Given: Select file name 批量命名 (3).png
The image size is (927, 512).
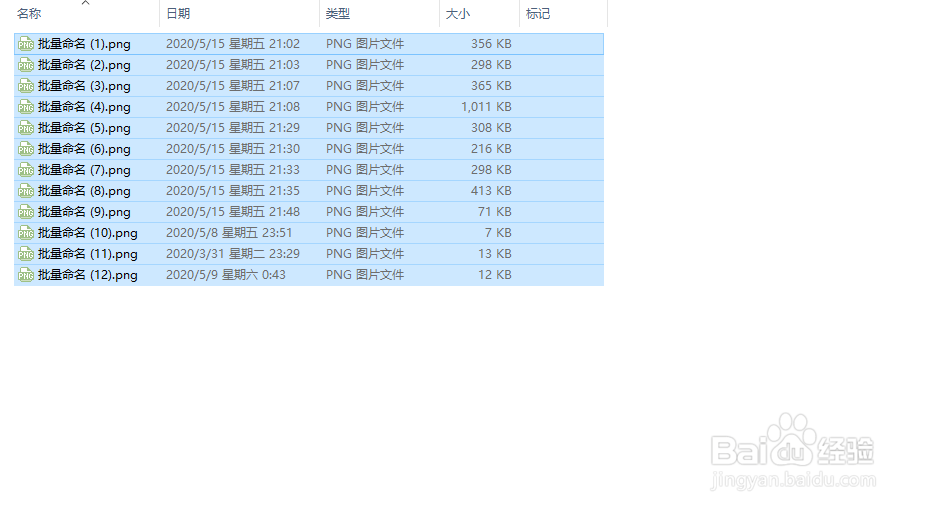Looking at the screenshot, I should (x=84, y=86).
